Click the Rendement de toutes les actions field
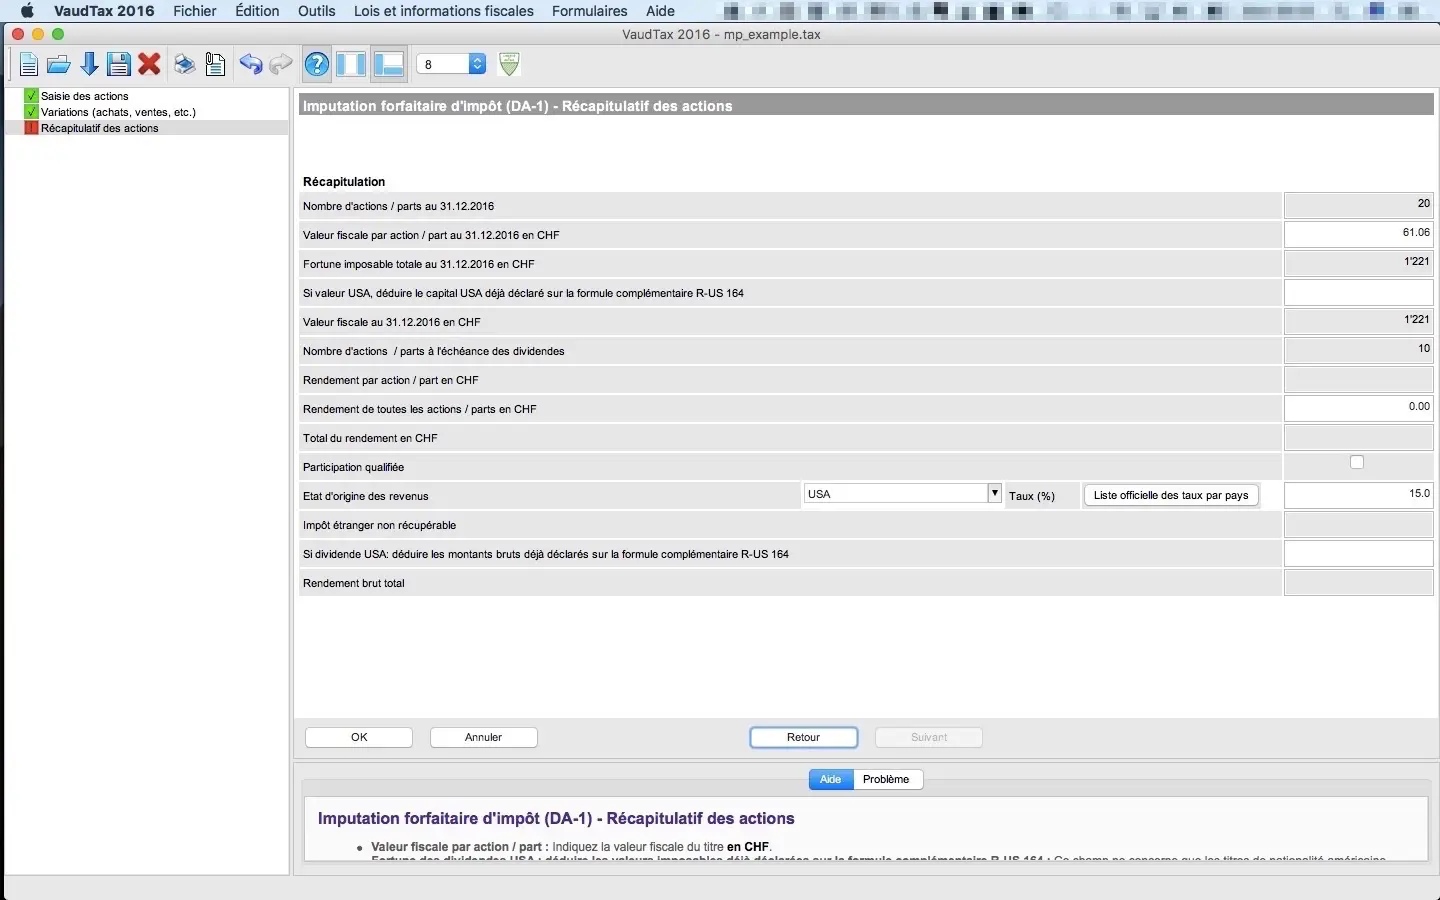The image size is (1440, 900). (1359, 408)
